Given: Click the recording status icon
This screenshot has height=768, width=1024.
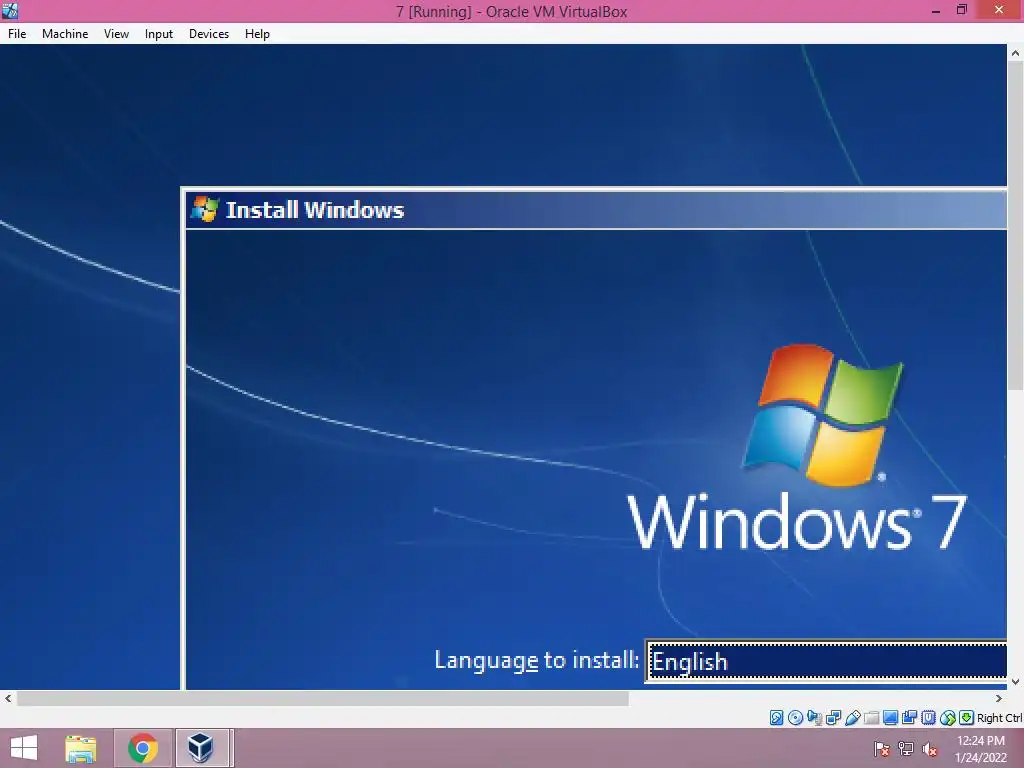Looking at the screenshot, I should click(x=909, y=718).
